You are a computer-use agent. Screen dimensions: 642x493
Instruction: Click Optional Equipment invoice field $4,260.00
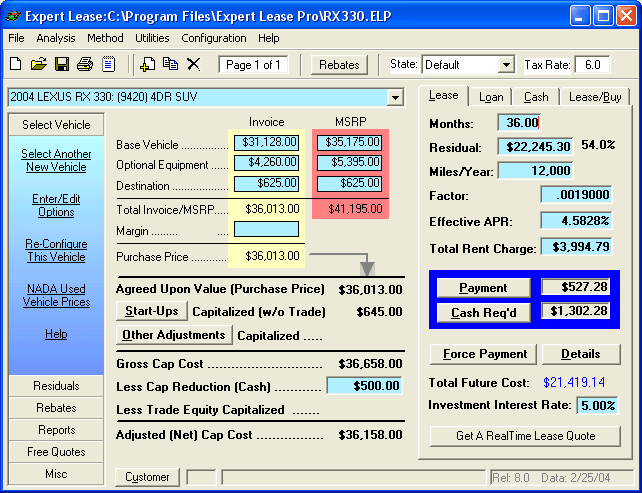coord(266,163)
